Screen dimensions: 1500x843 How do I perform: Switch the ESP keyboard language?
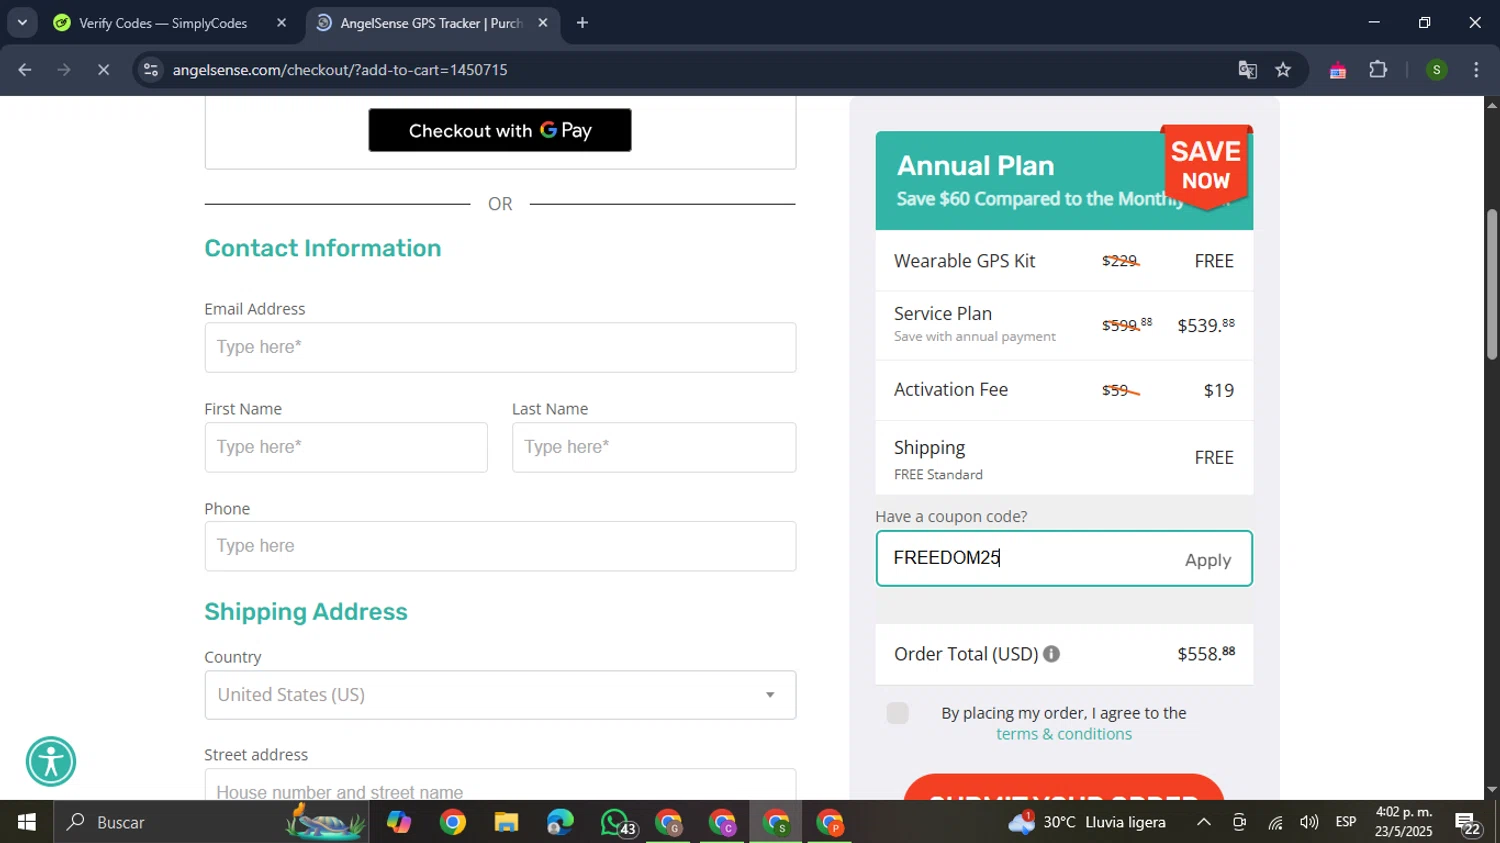click(1346, 822)
